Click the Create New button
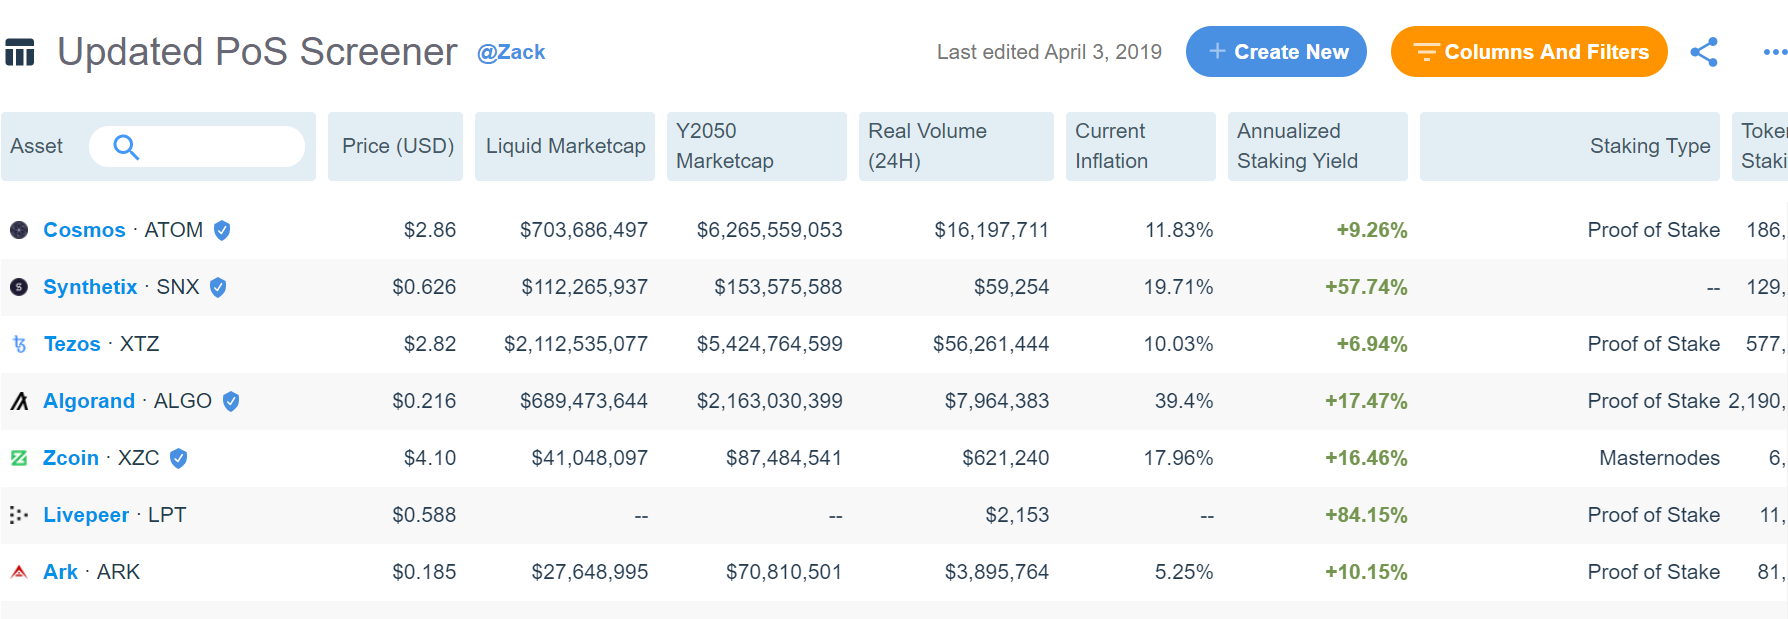Viewport: 1788px width, 619px height. point(1276,52)
